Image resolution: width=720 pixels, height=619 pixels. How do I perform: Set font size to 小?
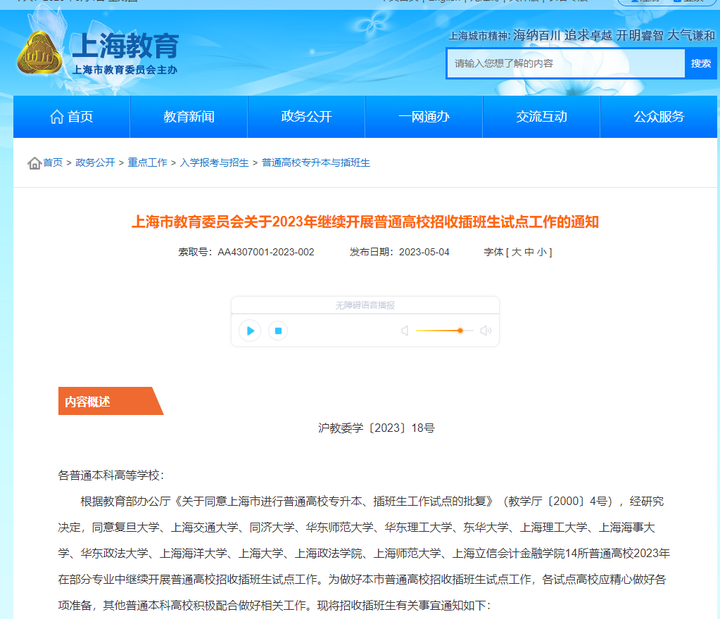click(542, 252)
